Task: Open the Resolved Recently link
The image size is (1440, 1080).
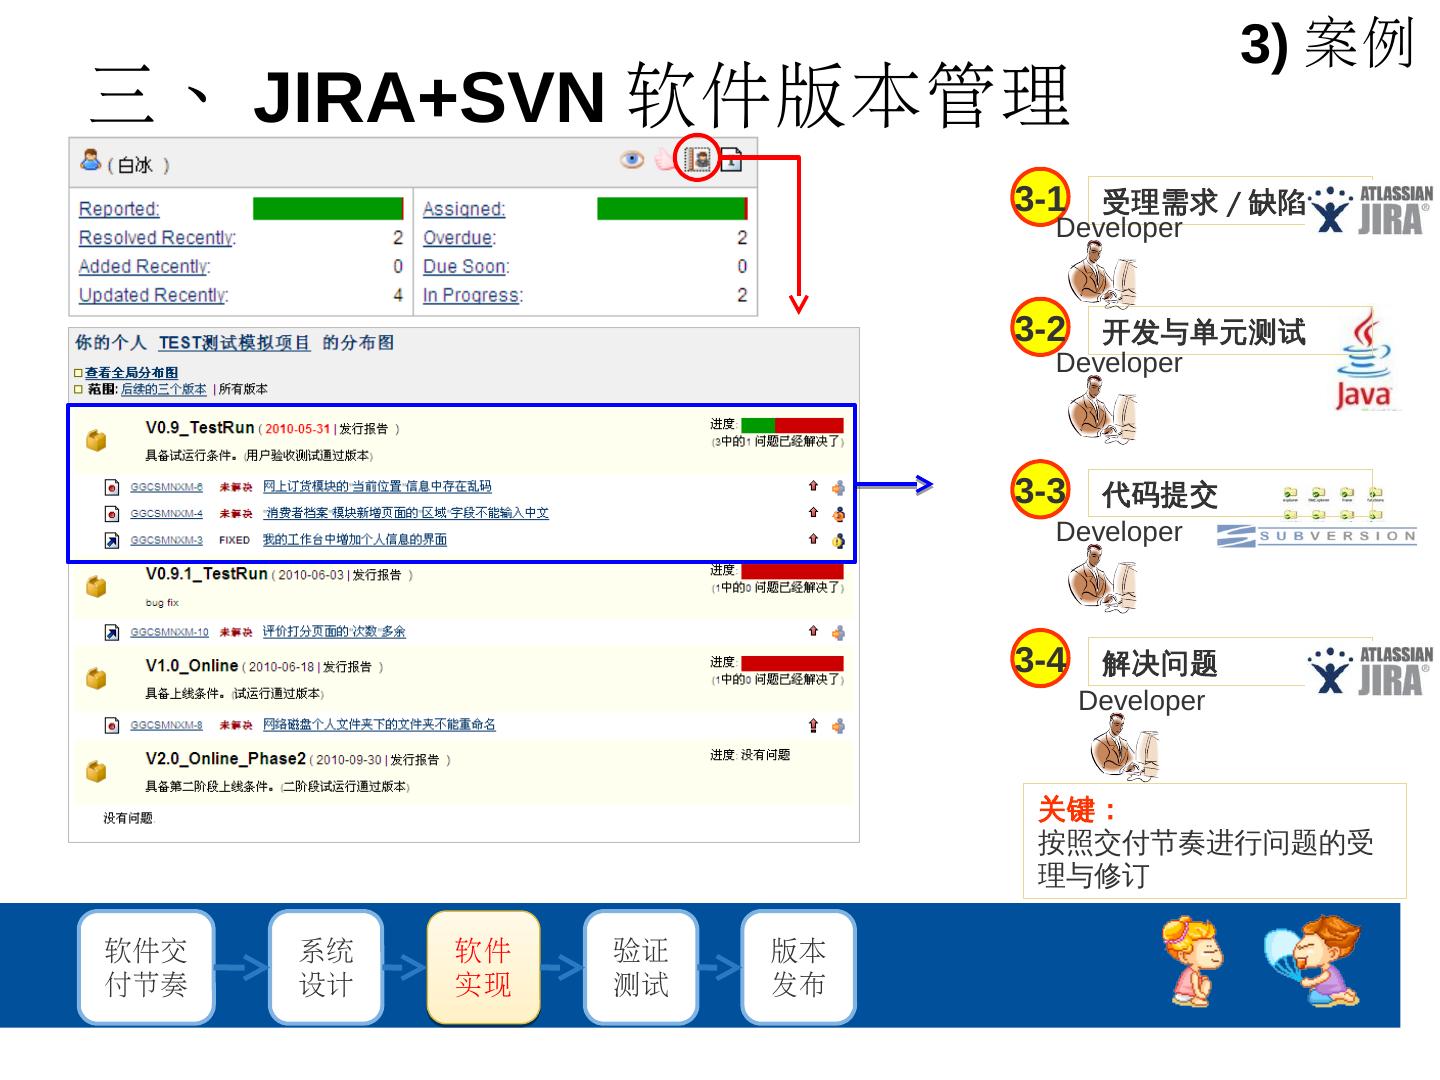Action: click(157, 238)
